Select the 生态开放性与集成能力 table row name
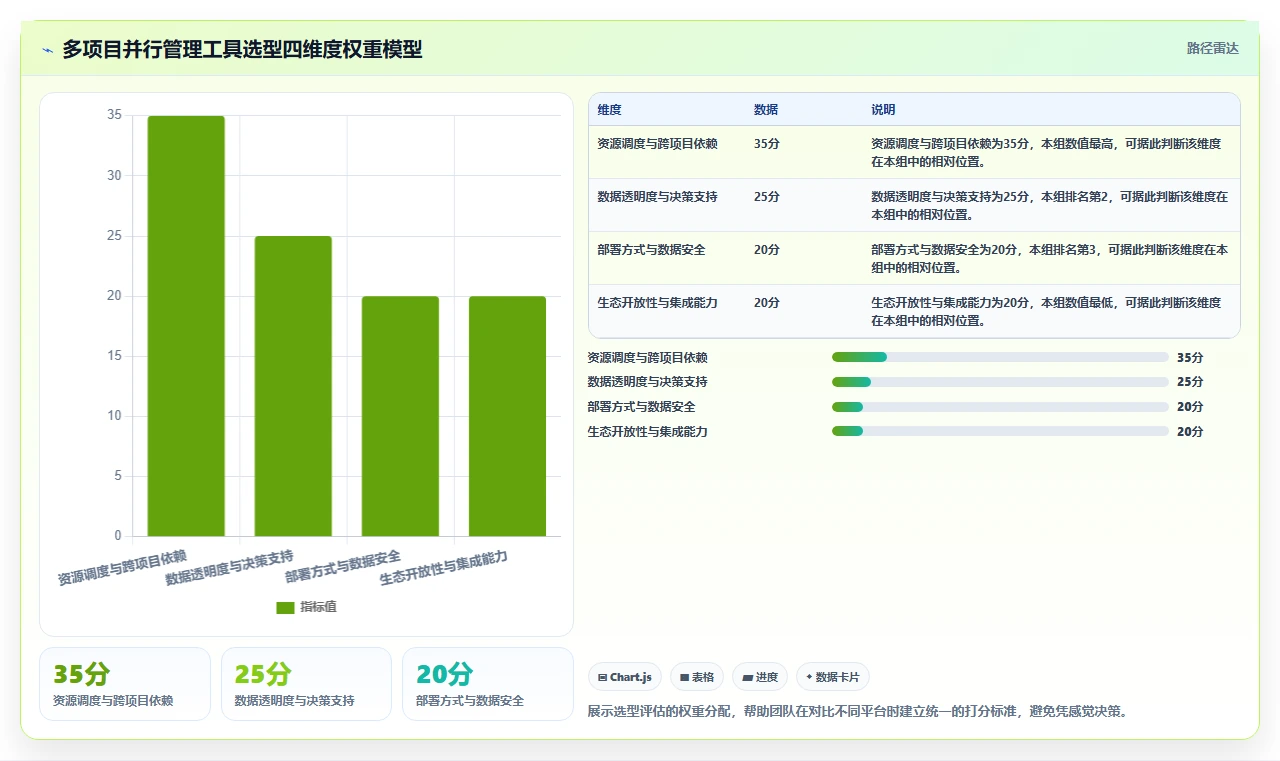This screenshot has height=761, width=1280. (x=657, y=303)
